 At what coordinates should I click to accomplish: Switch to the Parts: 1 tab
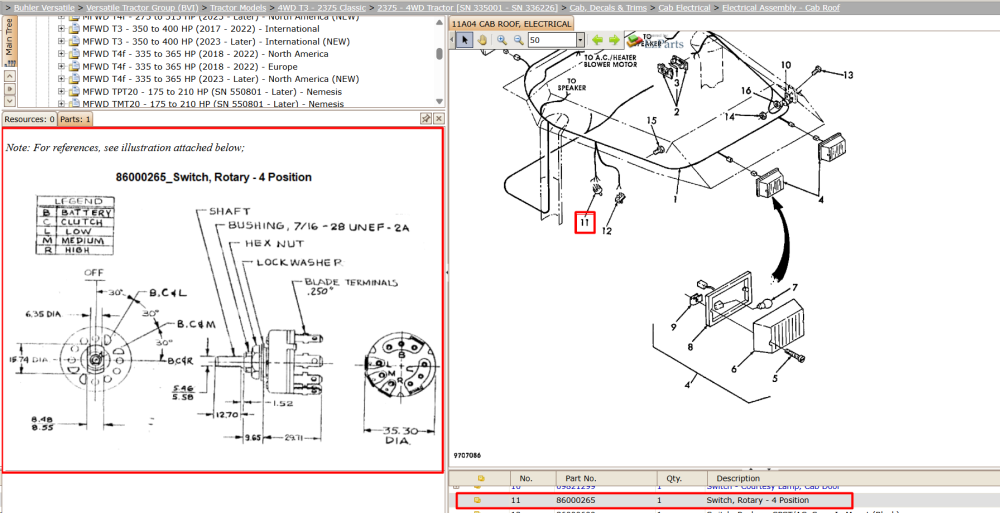[x=76, y=119]
